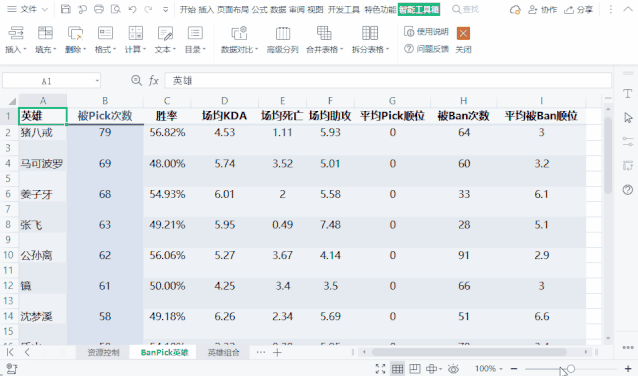Open the 英雄组合 sheet tab
The width and height of the screenshot is (638, 376).
click(x=223, y=352)
